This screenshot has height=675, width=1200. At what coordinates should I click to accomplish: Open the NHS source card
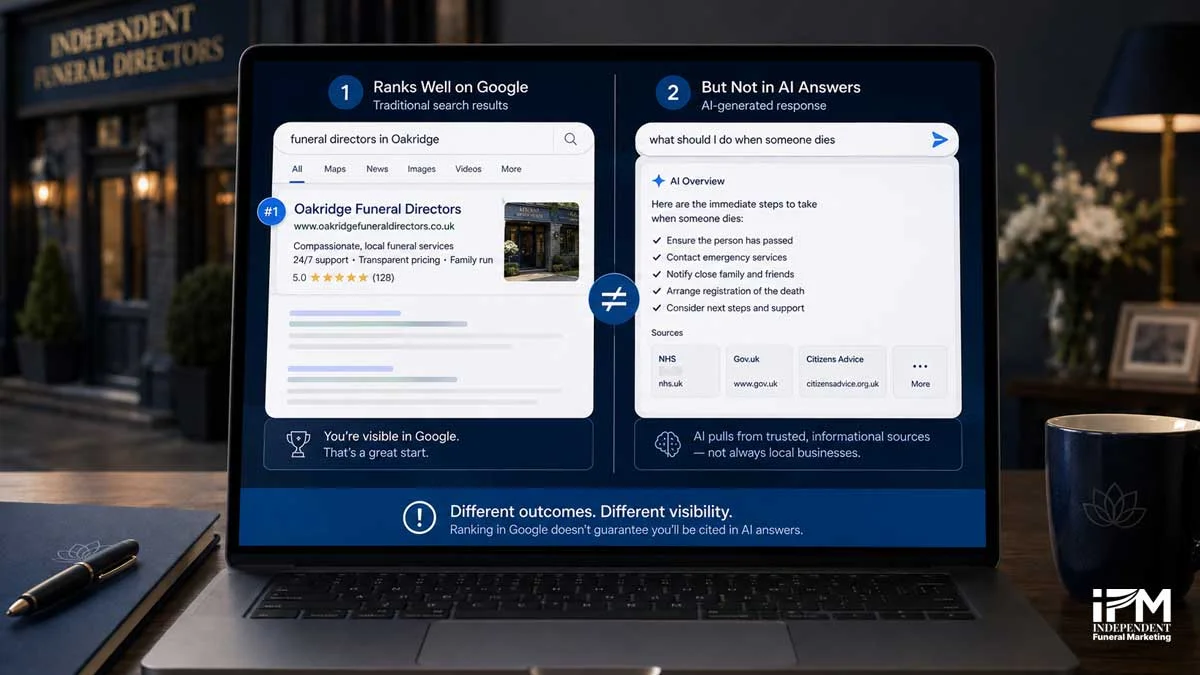point(685,371)
